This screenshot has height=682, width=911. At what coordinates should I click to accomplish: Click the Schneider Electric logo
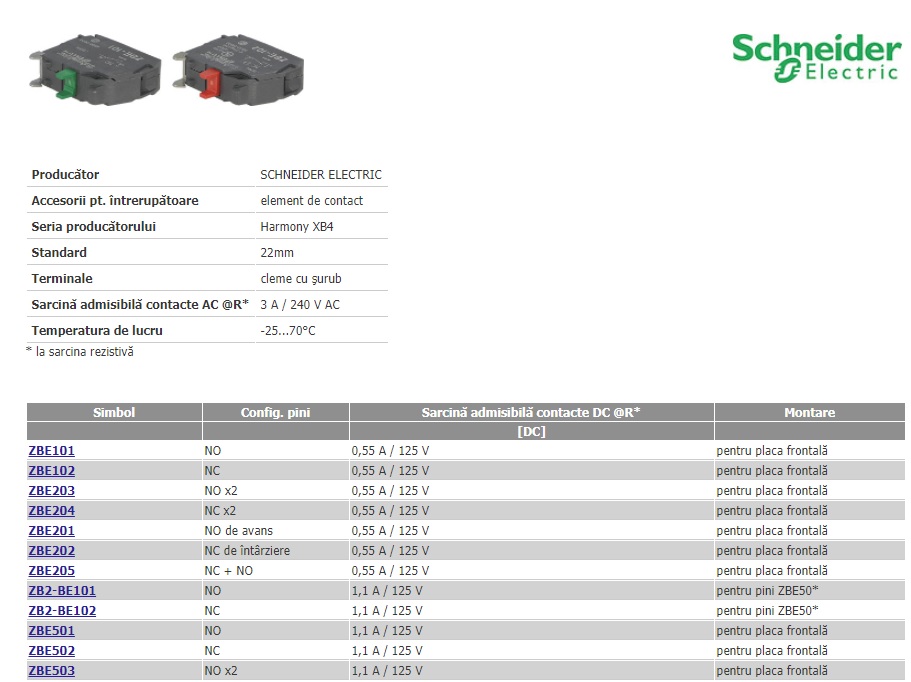[816, 58]
